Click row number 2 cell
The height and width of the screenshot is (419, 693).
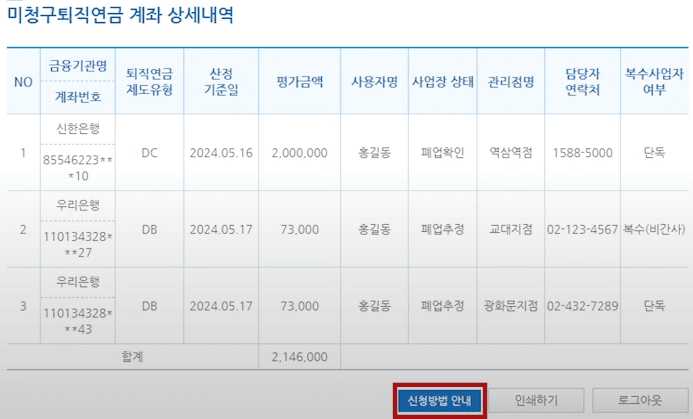[x=23, y=229]
